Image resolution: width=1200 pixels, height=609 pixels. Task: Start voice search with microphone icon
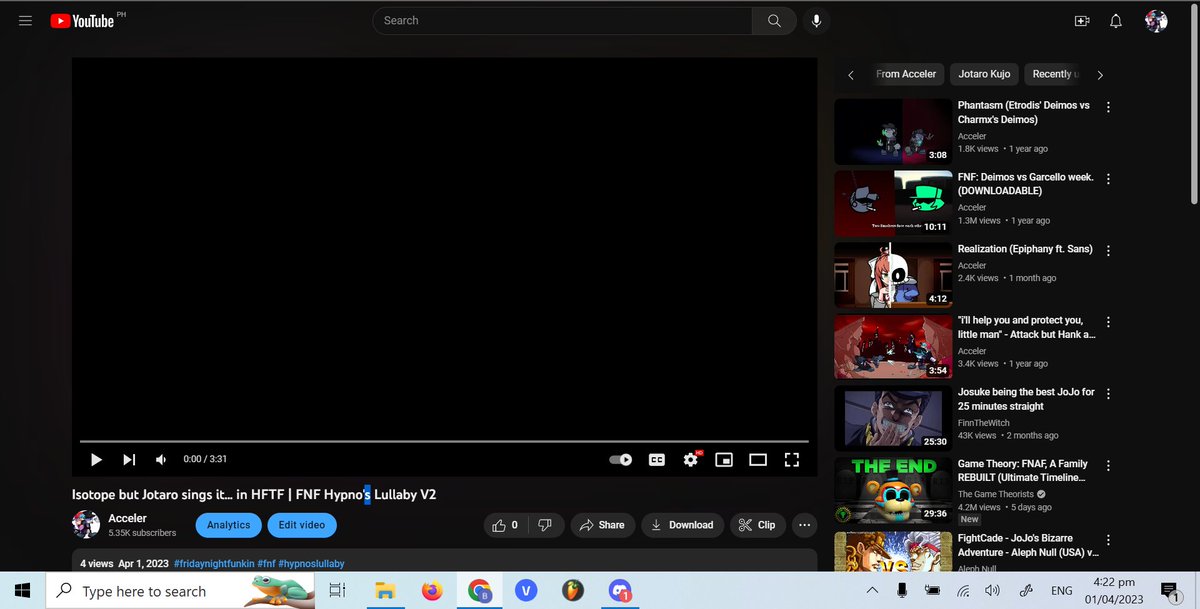[x=817, y=20]
